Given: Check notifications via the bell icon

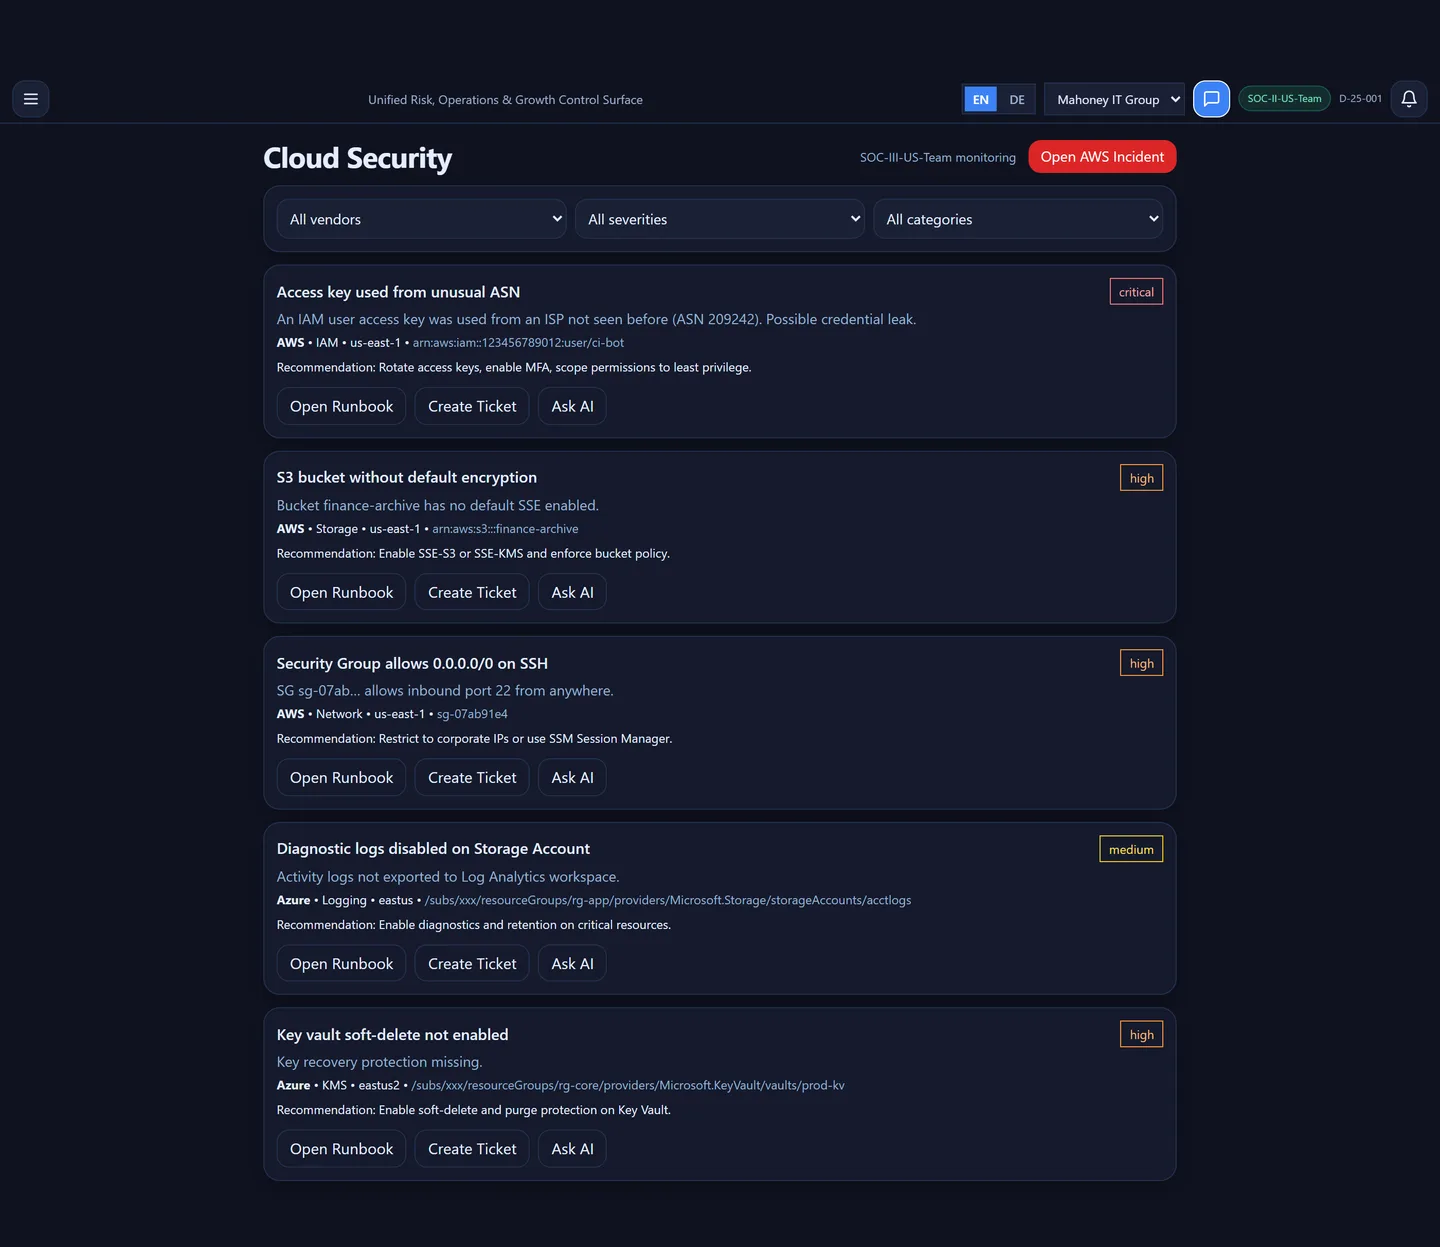Looking at the screenshot, I should tap(1408, 98).
